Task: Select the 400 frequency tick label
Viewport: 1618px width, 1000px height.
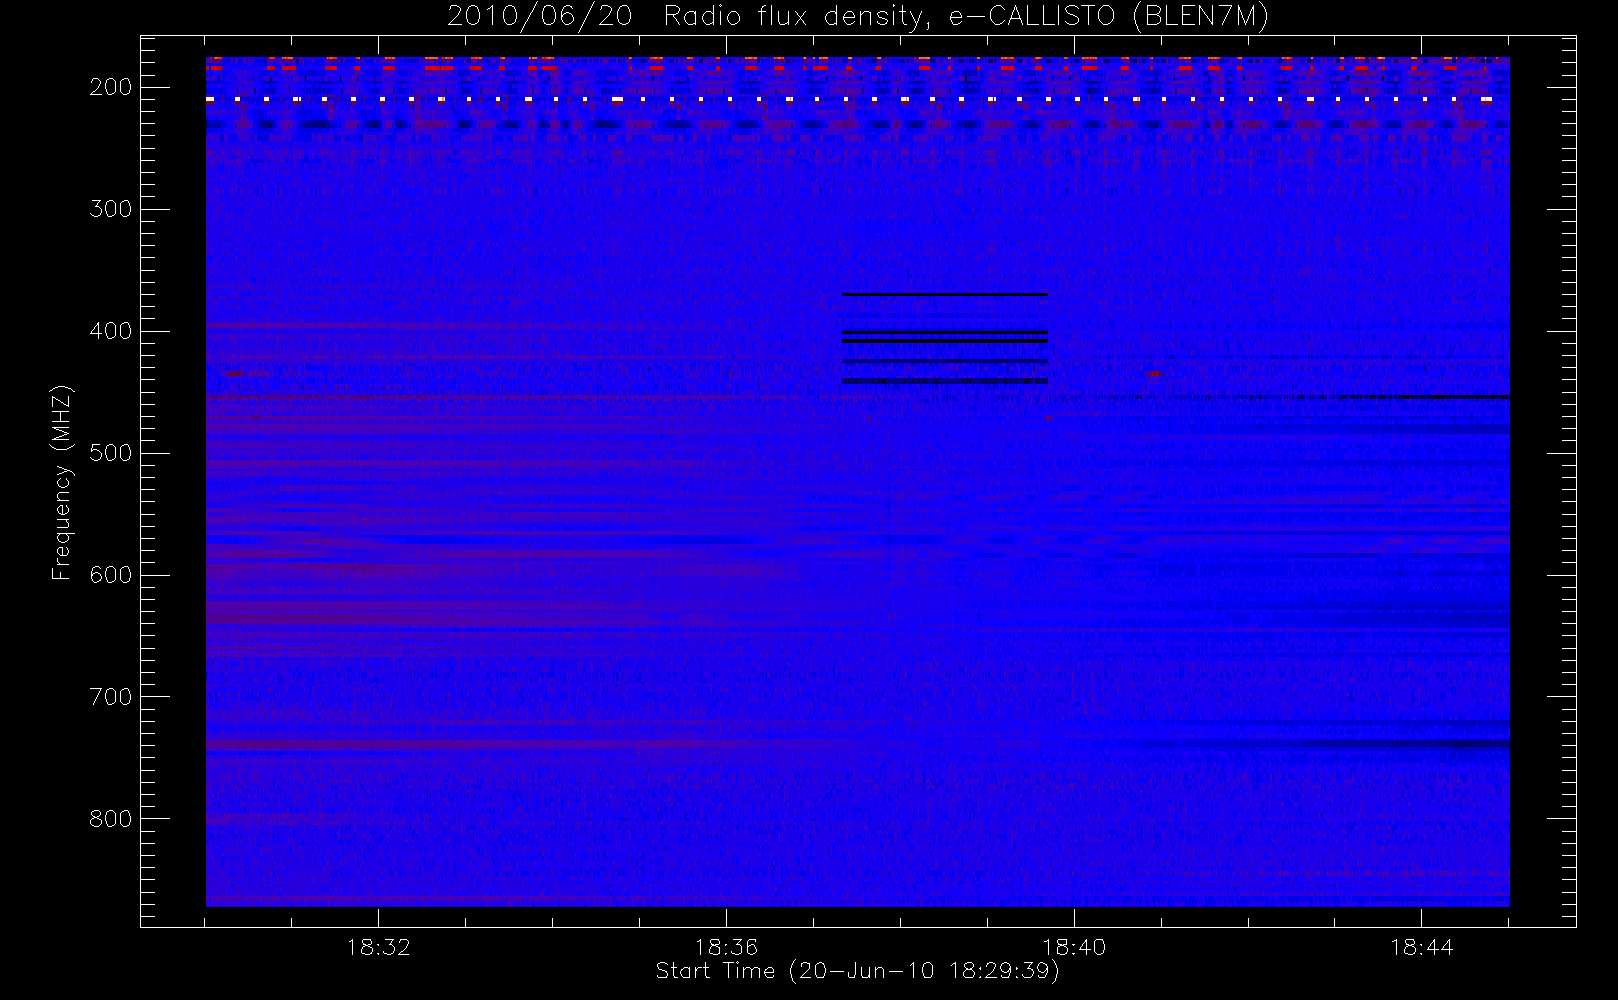Action: click(111, 331)
